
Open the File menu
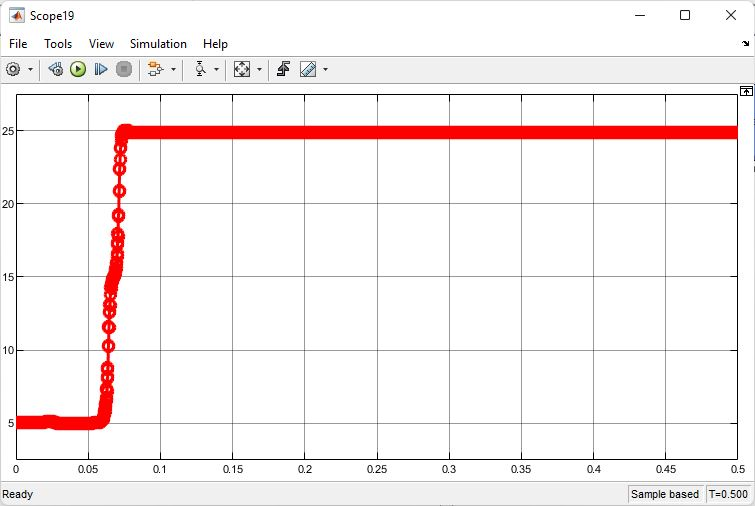tap(18, 44)
